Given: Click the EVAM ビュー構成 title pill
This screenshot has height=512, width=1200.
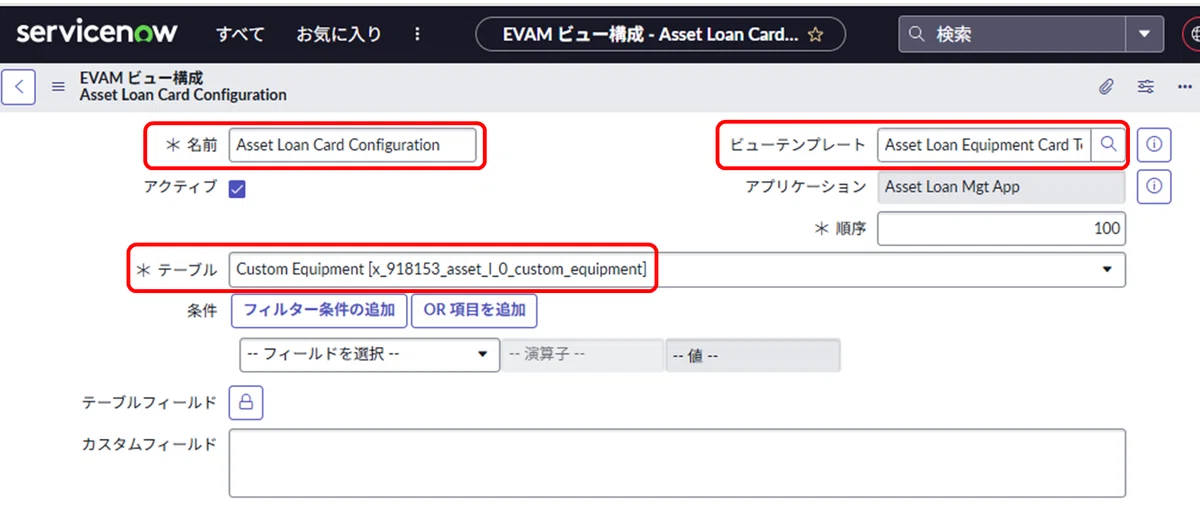Looking at the screenshot, I should point(660,34).
